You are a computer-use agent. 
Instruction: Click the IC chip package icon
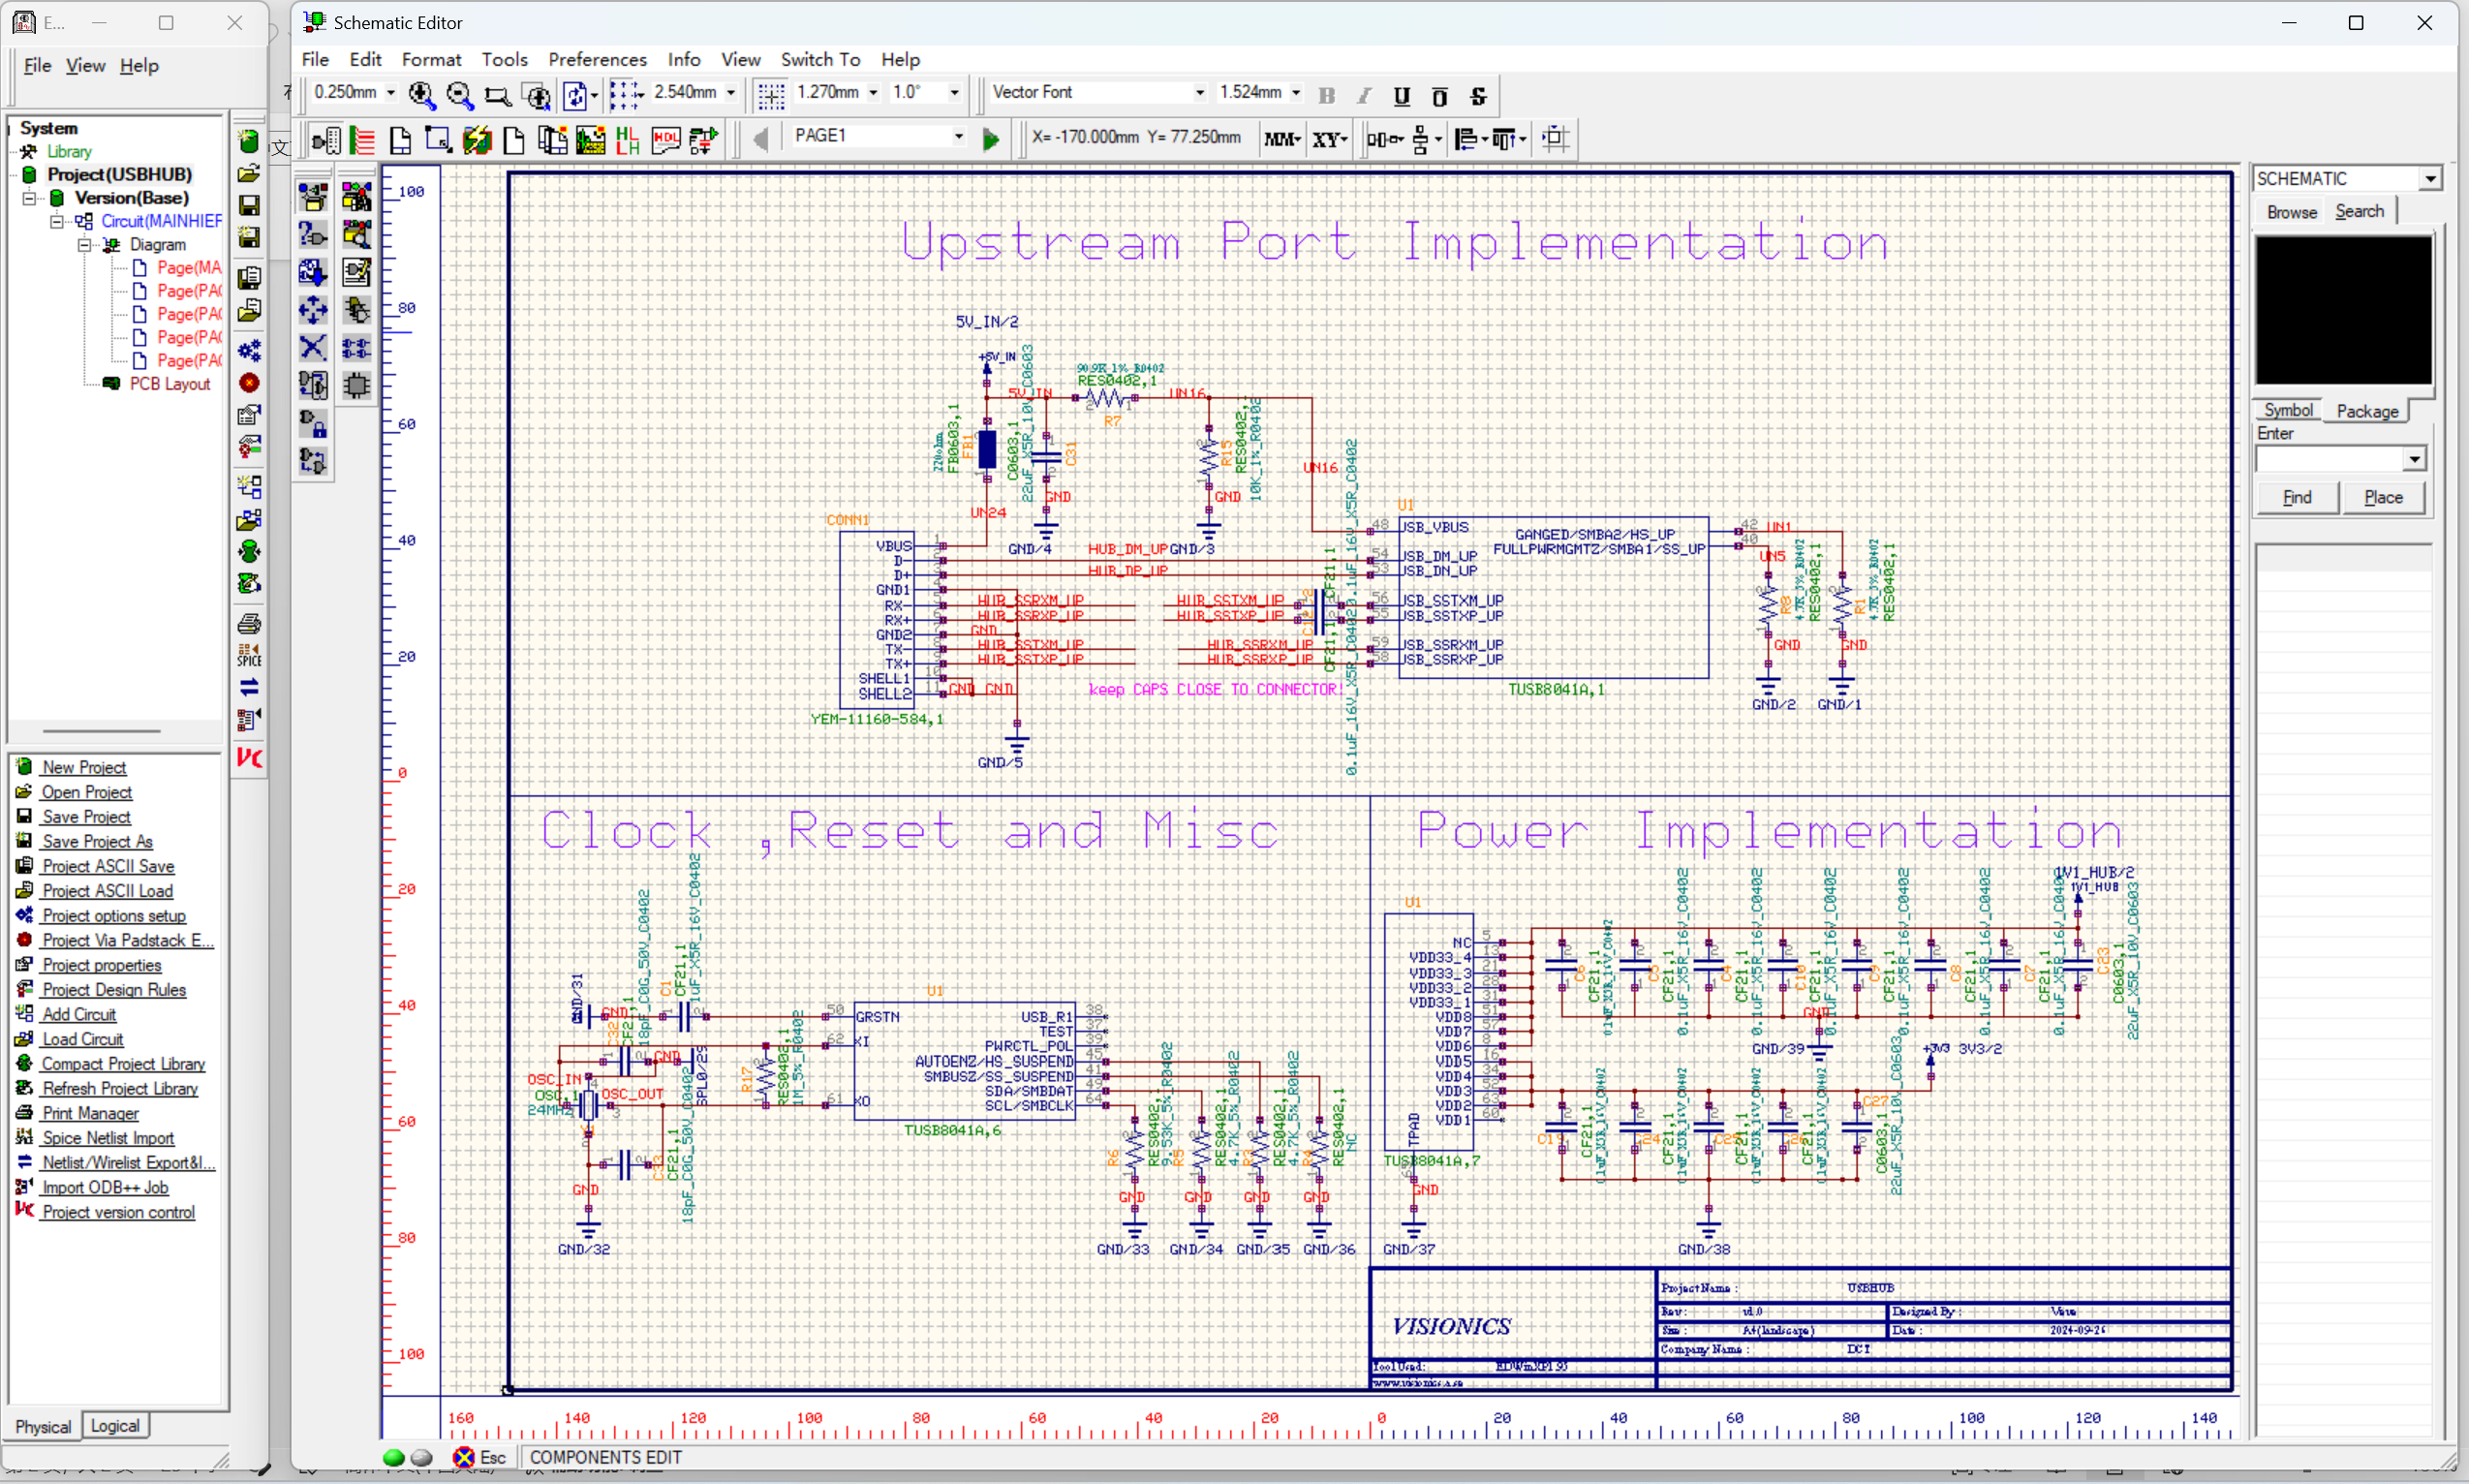point(357,385)
